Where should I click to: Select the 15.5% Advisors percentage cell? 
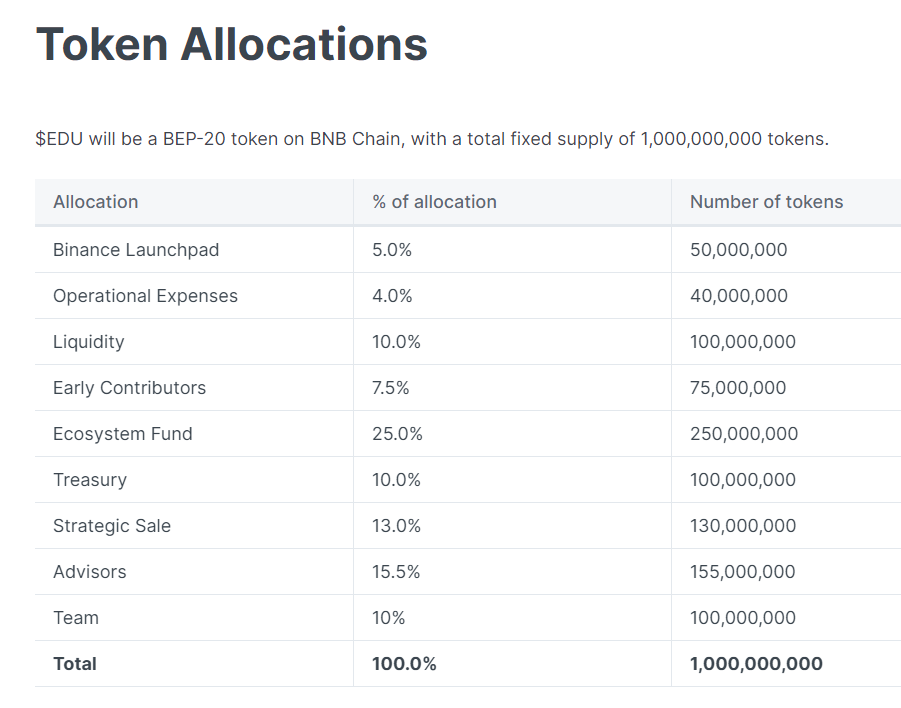point(396,572)
